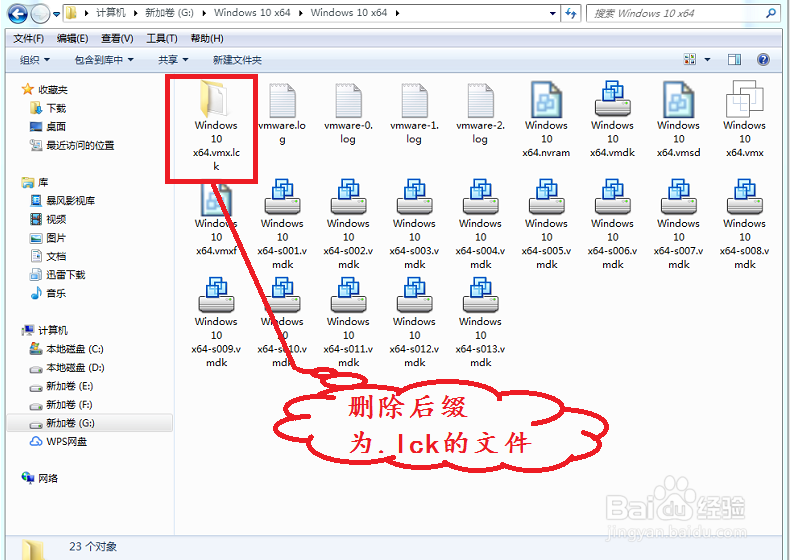790x560 pixels.
Task: Open the 共享 dropdown
Action: pyautogui.click(x=173, y=60)
